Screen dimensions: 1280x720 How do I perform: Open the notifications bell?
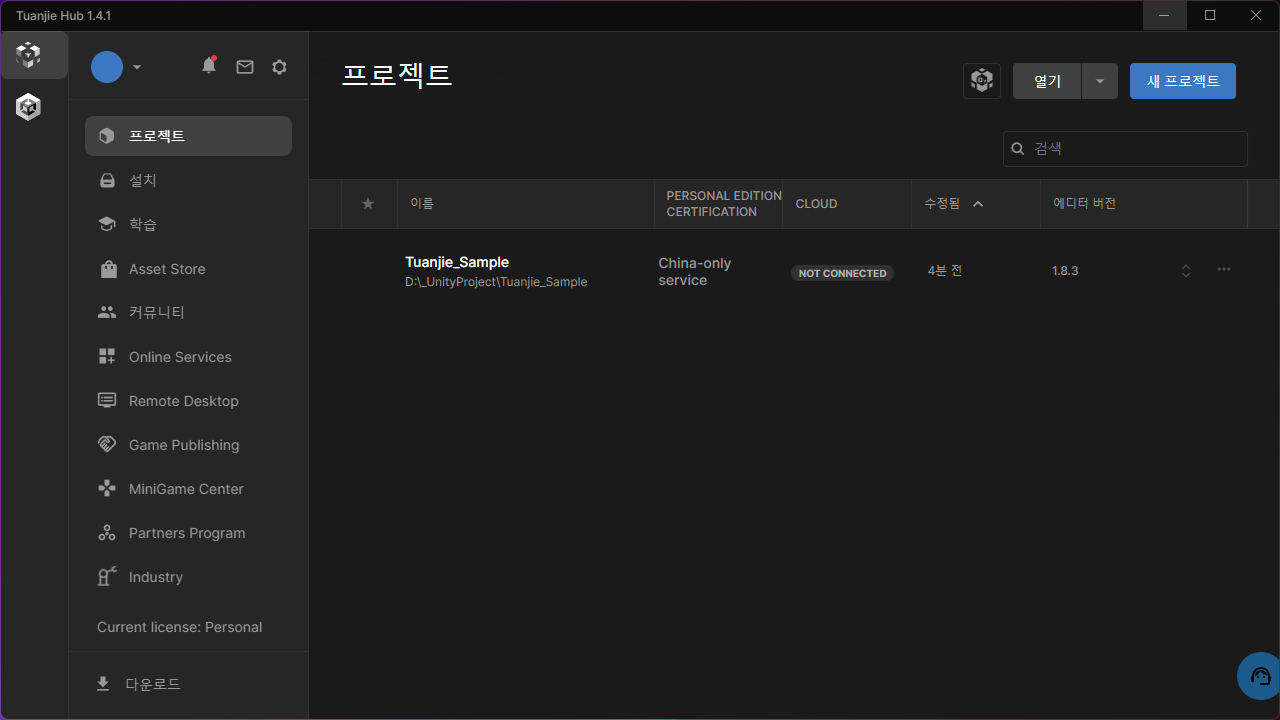209,66
